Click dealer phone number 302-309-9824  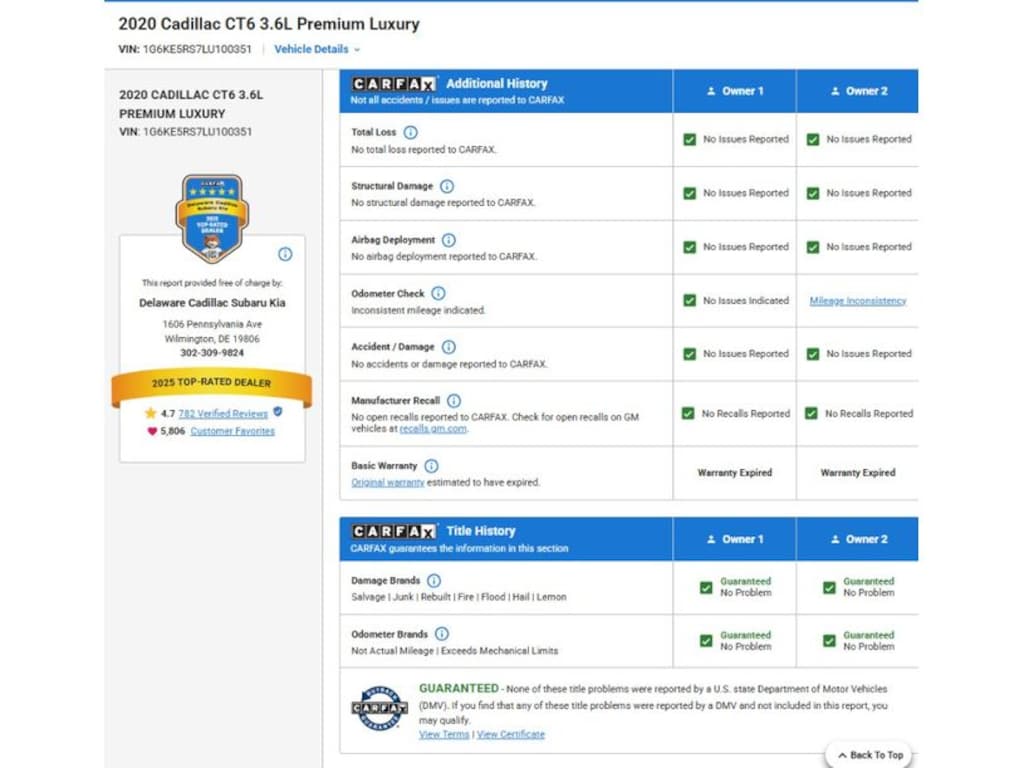click(x=212, y=353)
